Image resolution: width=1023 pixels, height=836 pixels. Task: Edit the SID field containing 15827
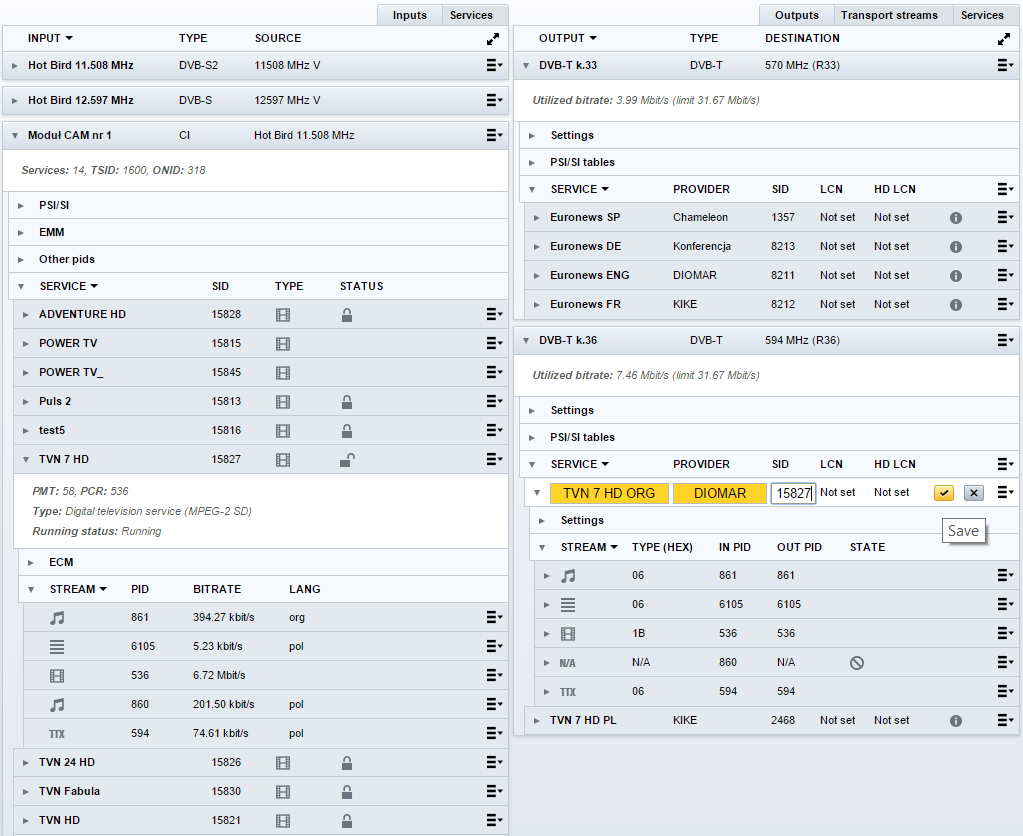793,493
